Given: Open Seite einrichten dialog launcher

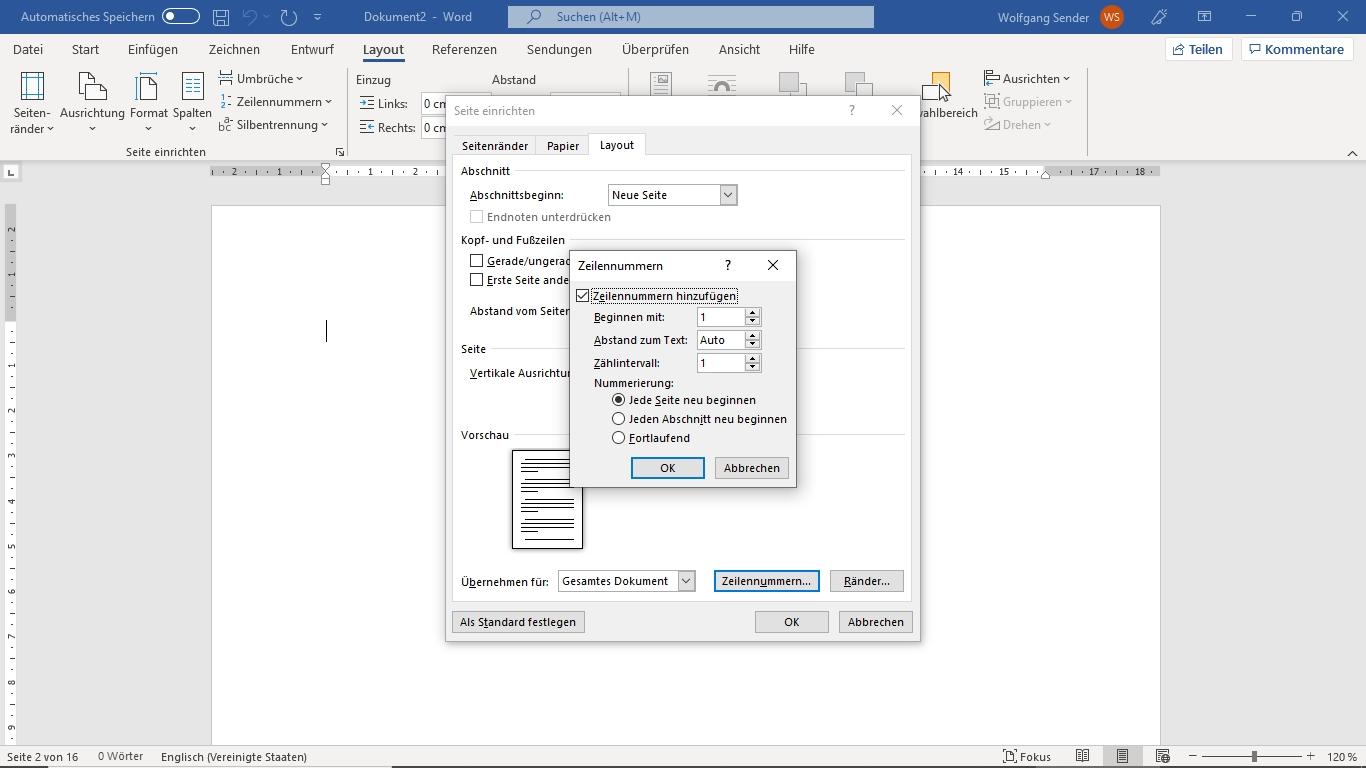Looking at the screenshot, I should (x=340, y=152).
